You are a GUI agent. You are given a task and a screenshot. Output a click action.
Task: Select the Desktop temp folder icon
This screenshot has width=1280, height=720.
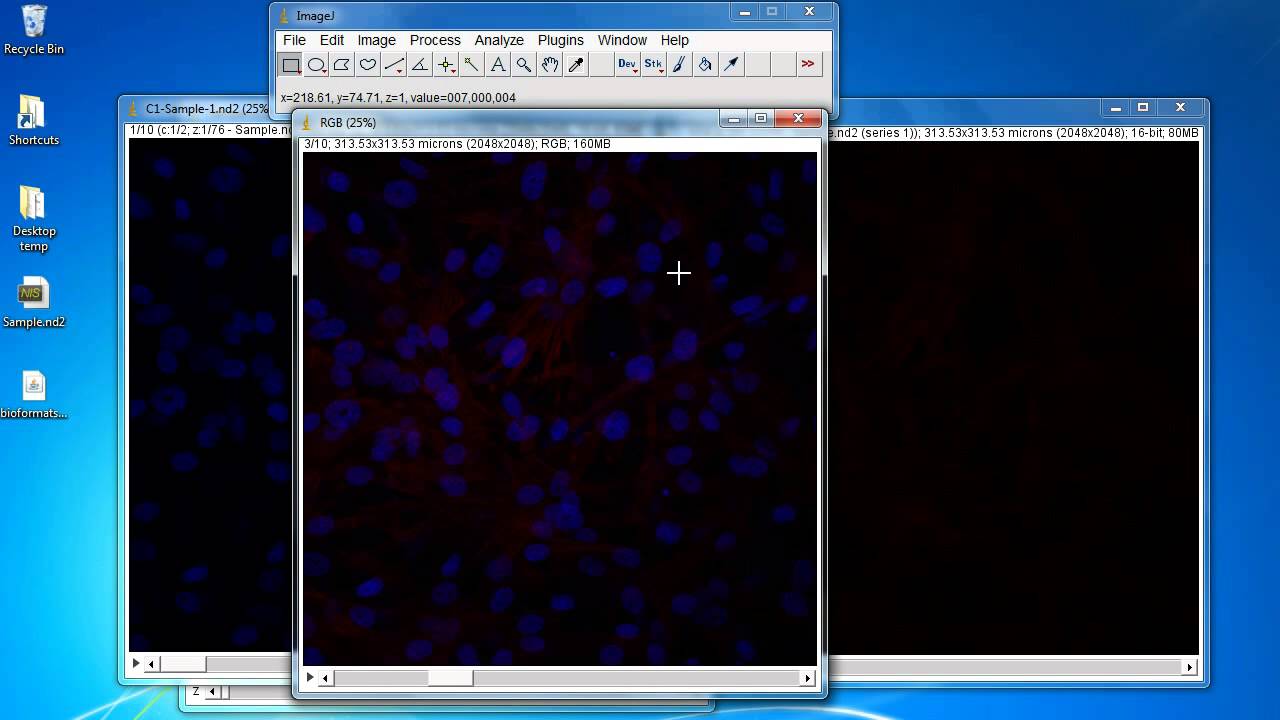pos(34,218)
